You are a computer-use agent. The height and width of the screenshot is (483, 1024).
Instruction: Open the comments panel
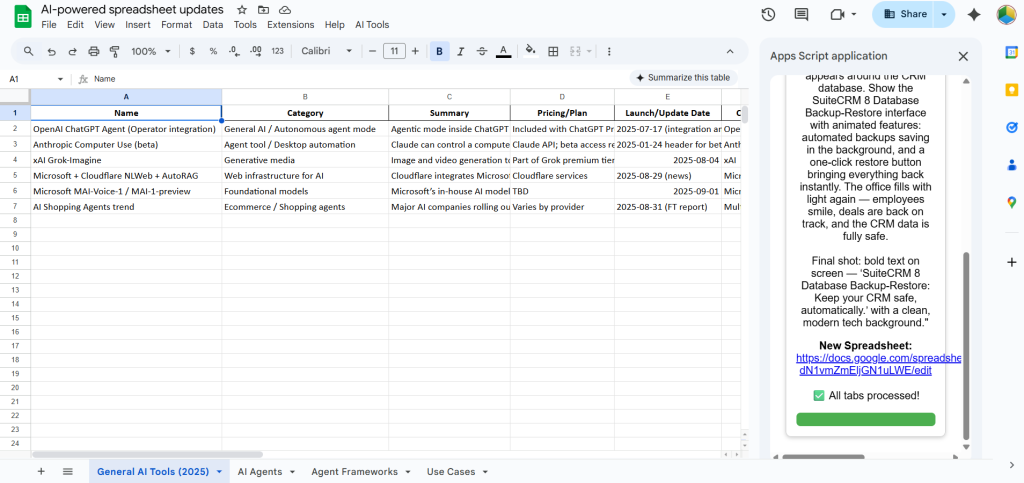801,14
